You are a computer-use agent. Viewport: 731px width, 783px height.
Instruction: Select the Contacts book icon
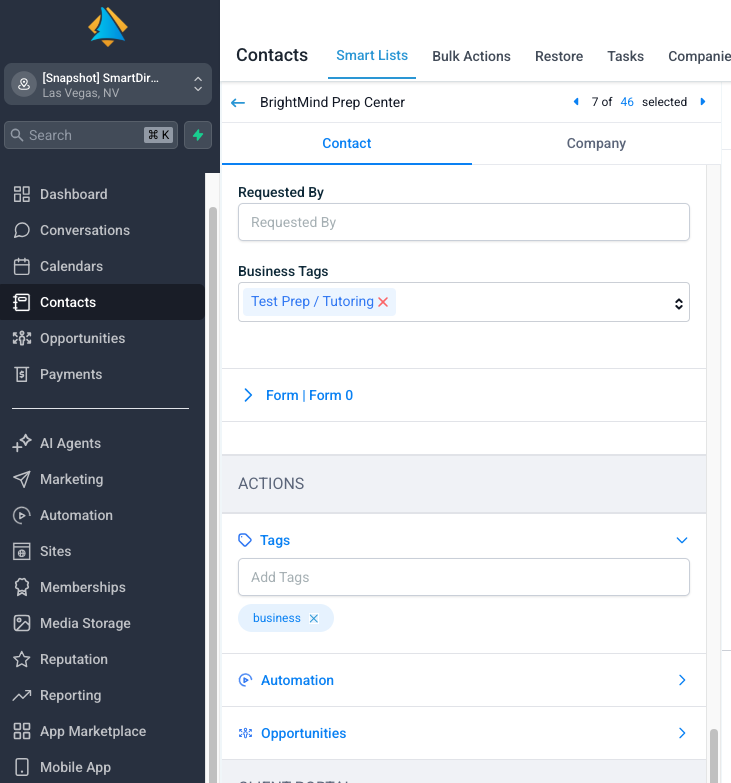21,302
